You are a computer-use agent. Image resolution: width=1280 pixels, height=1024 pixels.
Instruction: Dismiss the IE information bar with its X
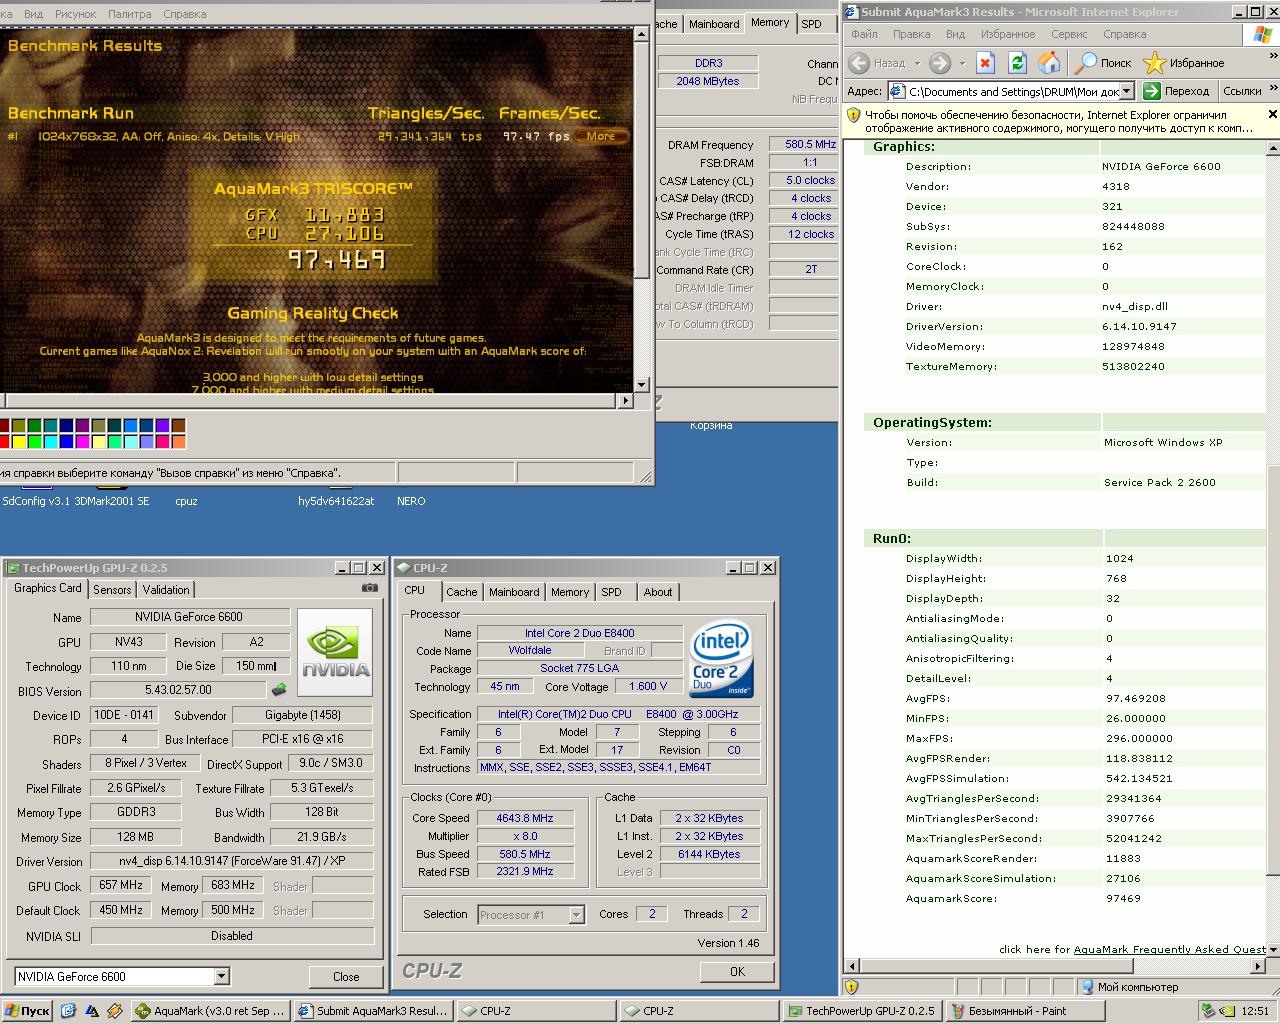pyautogui.click(x=1272, y=115)
